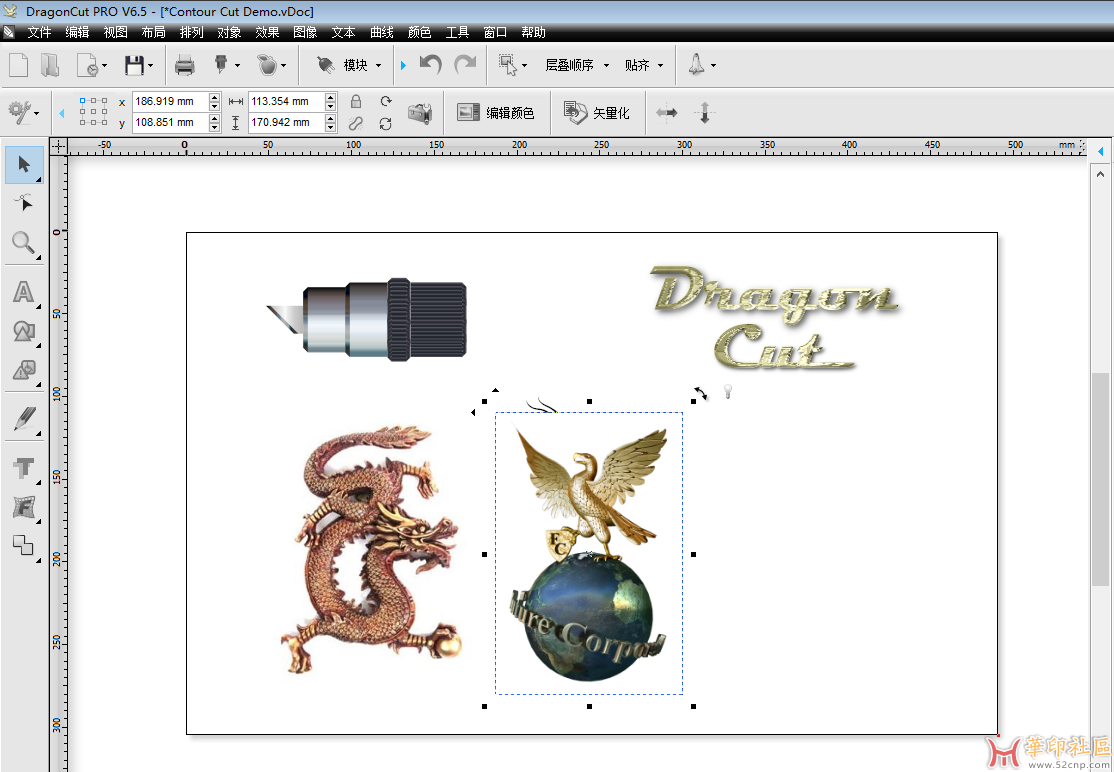The height and width of the screenshot is (772, 1114).
Task: Toggle the proportion lock padlock
Action: 355,102
